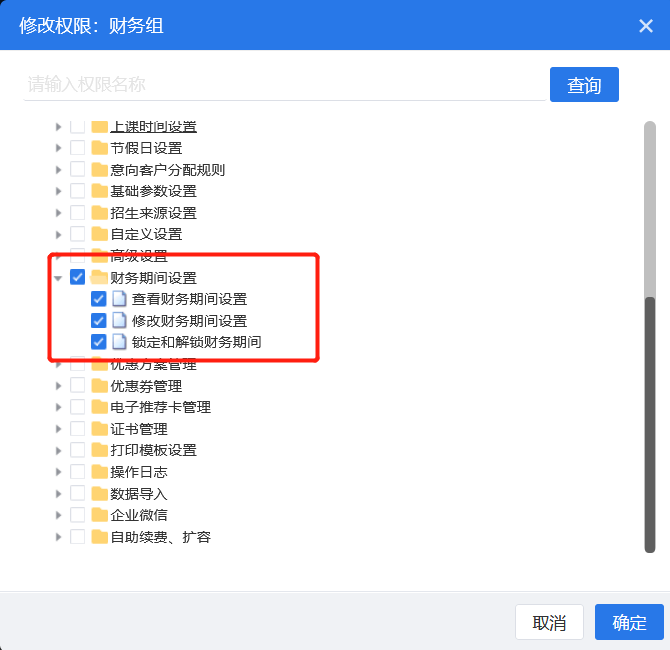Click the 查询 search button
This screenshot has height=650, width=670.
[584, 85]
